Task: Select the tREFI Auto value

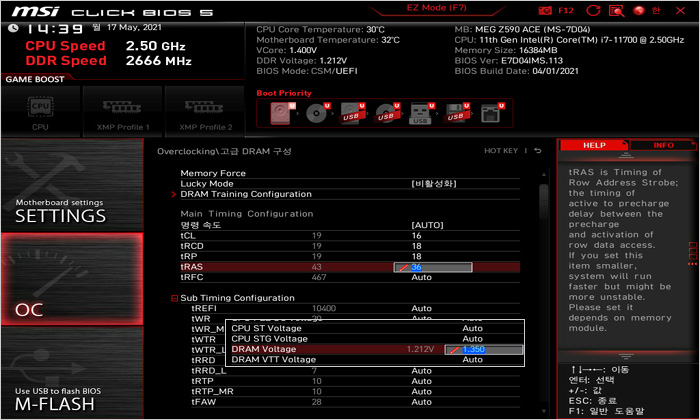Action: coord(421,308)
